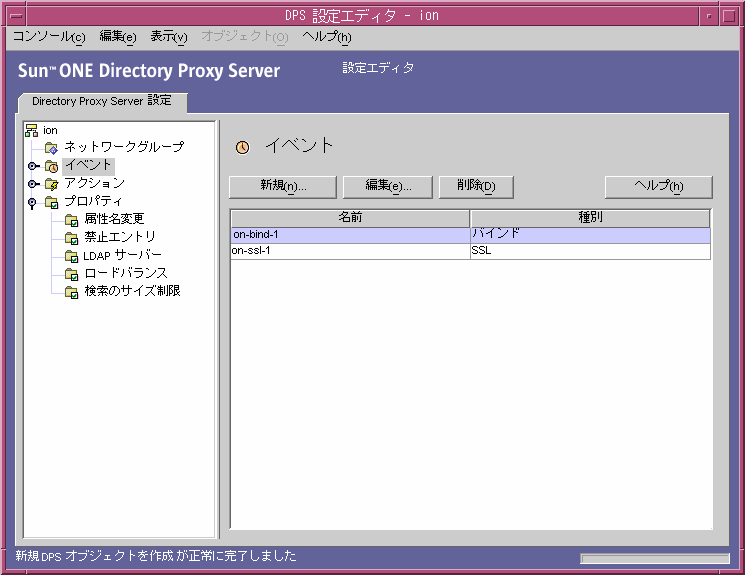Click the アクション lightning folder icon
This screenshot has height=575, width=745.
51,184
